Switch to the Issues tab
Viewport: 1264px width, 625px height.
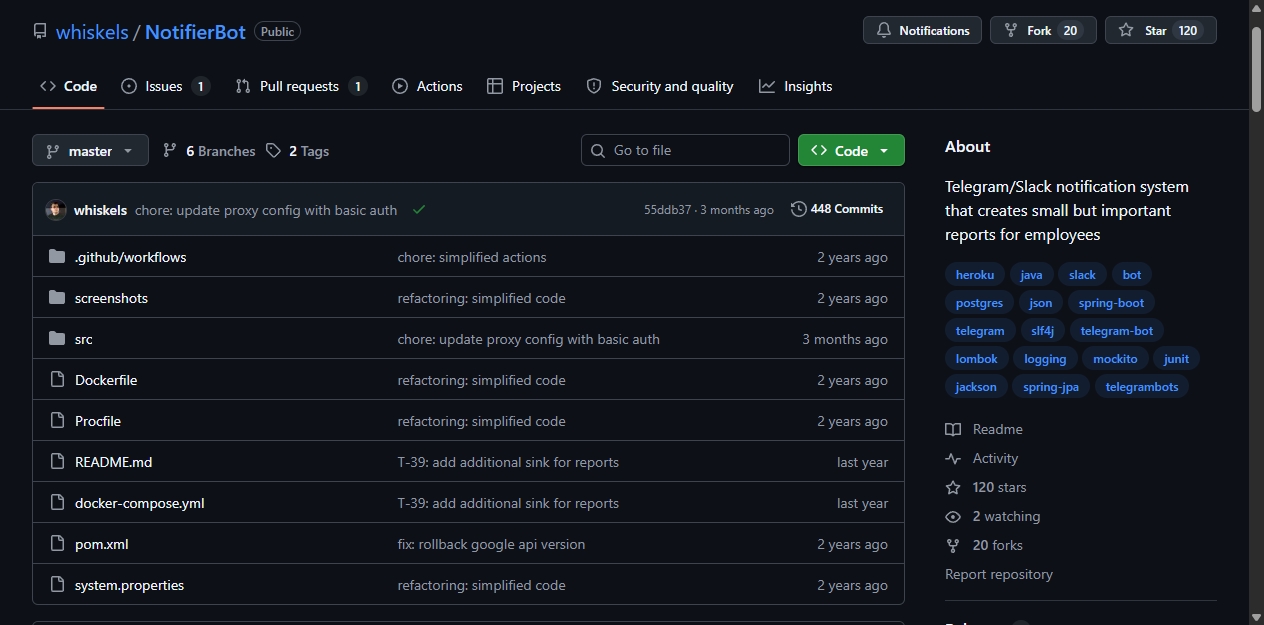pos(165,86)
